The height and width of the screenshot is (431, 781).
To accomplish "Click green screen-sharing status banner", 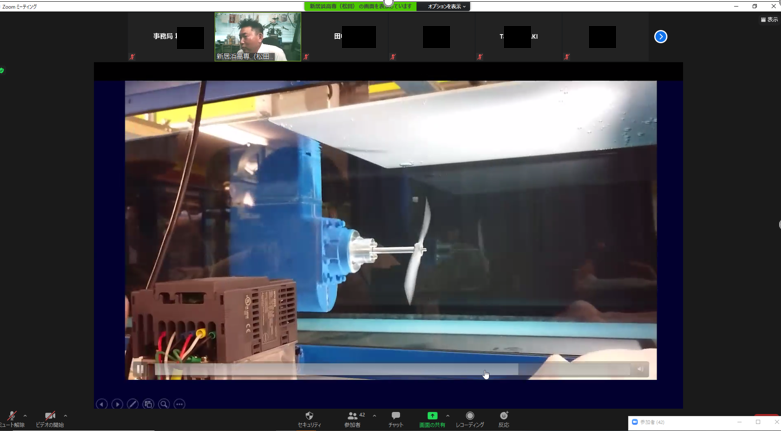I will click(x=361, y=6).
